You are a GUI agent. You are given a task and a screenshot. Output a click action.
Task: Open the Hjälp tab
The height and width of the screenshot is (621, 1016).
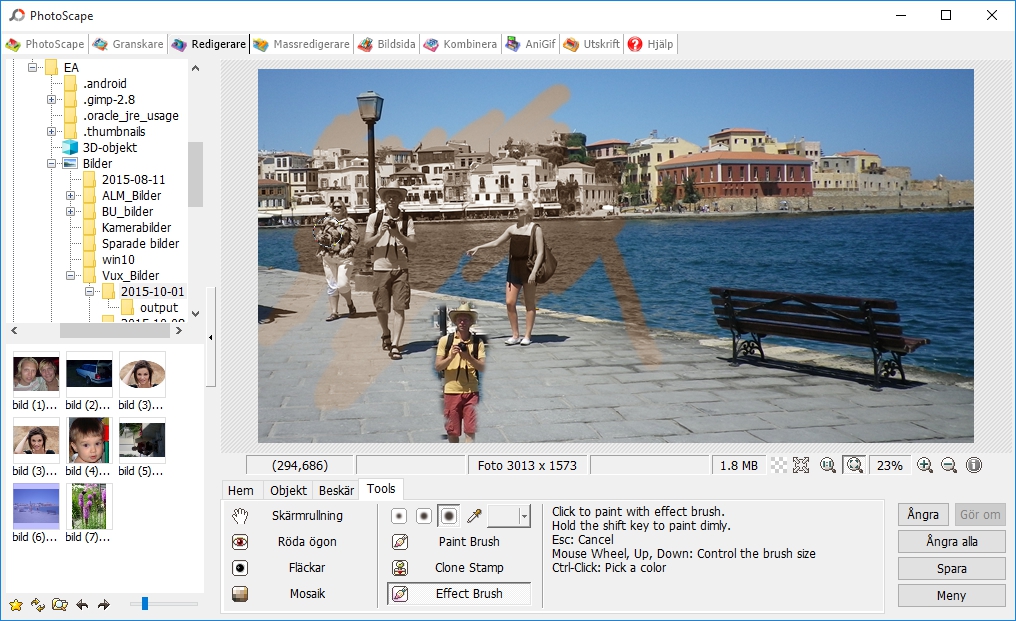(651, 44)
